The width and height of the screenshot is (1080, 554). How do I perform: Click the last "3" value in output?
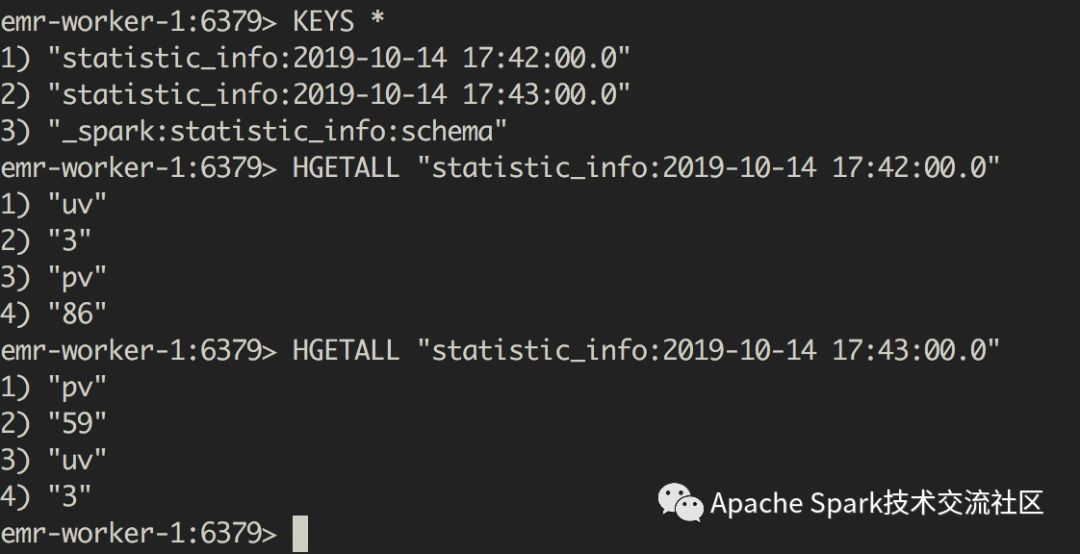70,497
